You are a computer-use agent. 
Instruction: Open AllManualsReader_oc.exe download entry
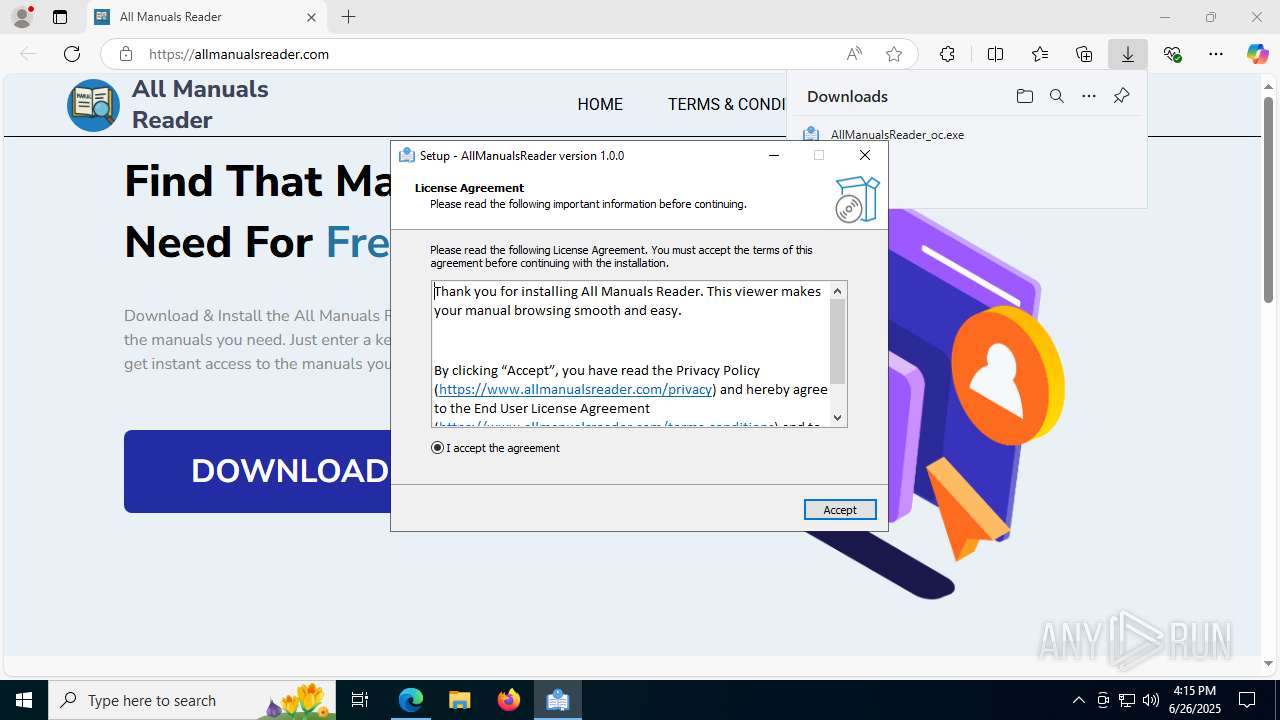point(897,134)
